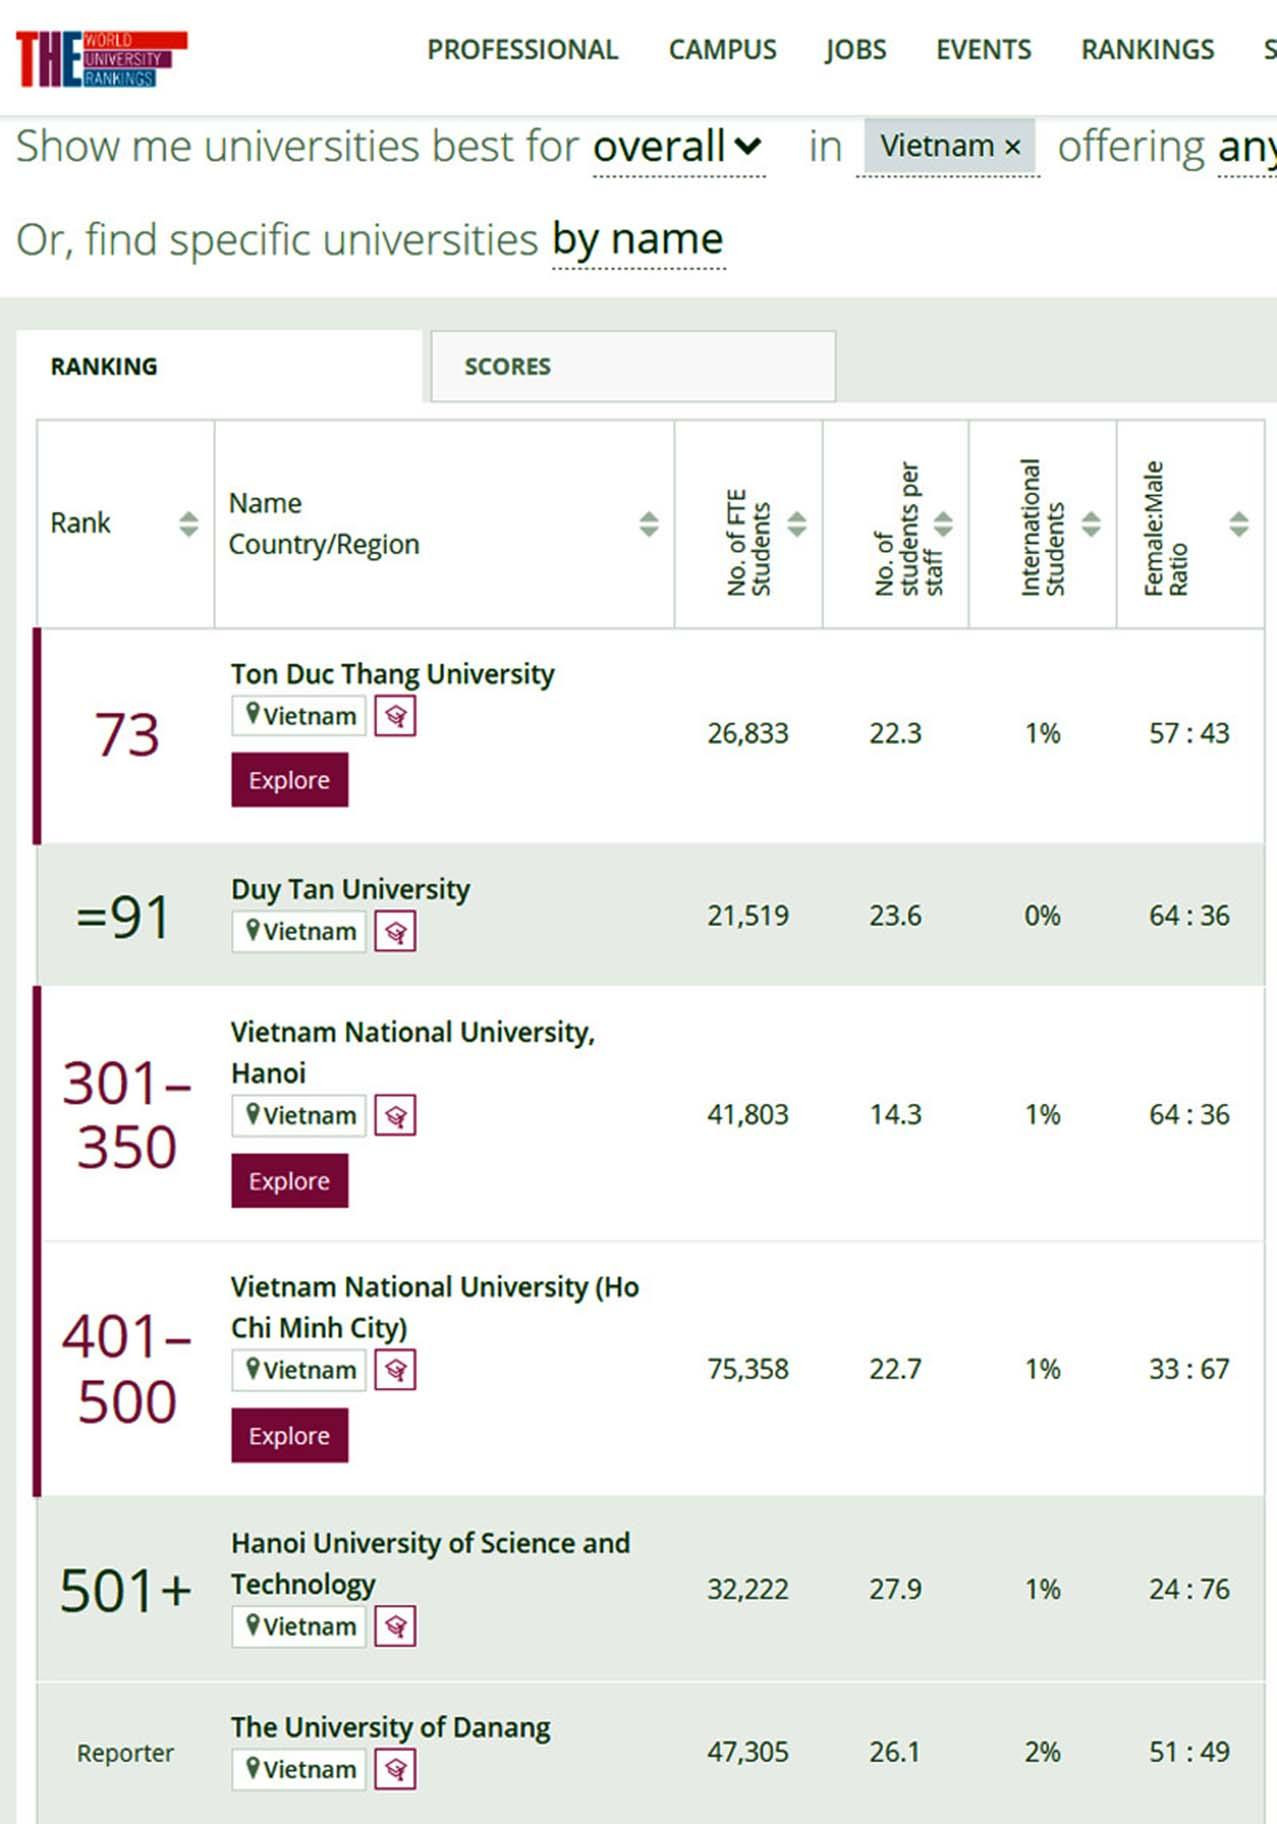The height and width of the screenshot is (1824, 1277).
Task: Open Duy Tan University link
Action: click(x=350, y=889)
